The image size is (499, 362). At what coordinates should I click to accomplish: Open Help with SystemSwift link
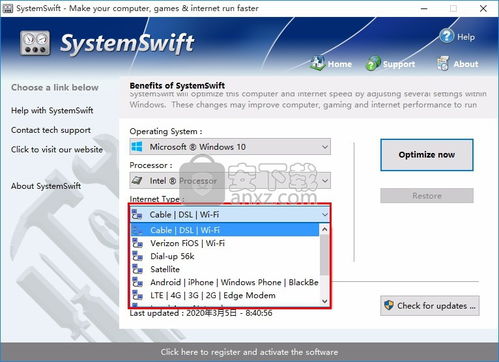(x=52, y=110)
